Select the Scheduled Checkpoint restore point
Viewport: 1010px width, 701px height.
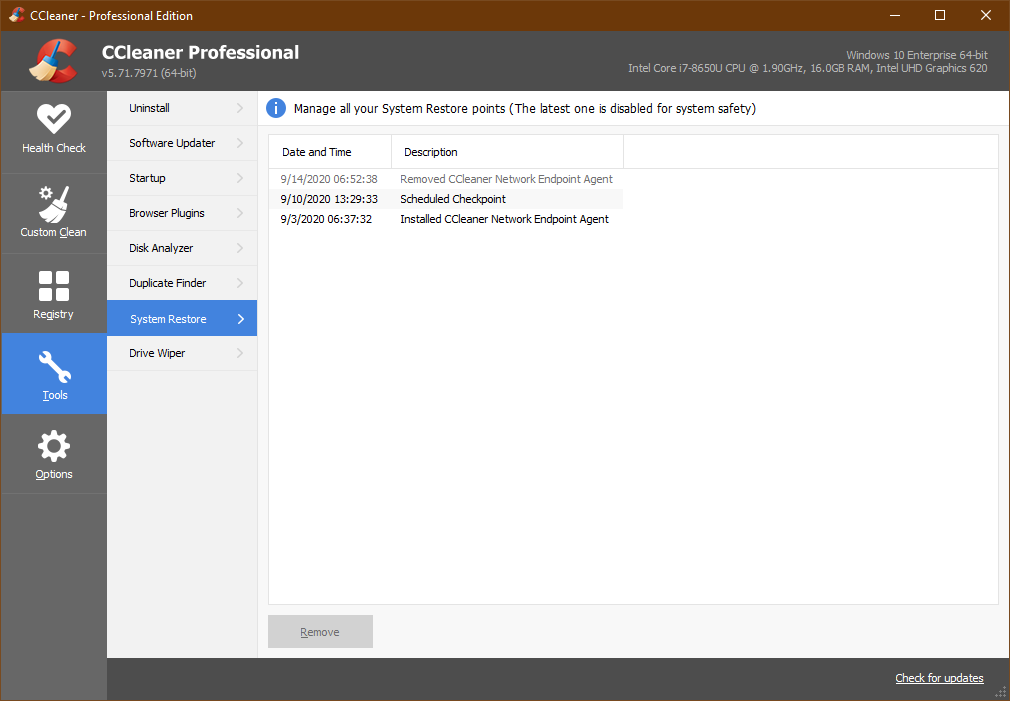pos(452,199)
